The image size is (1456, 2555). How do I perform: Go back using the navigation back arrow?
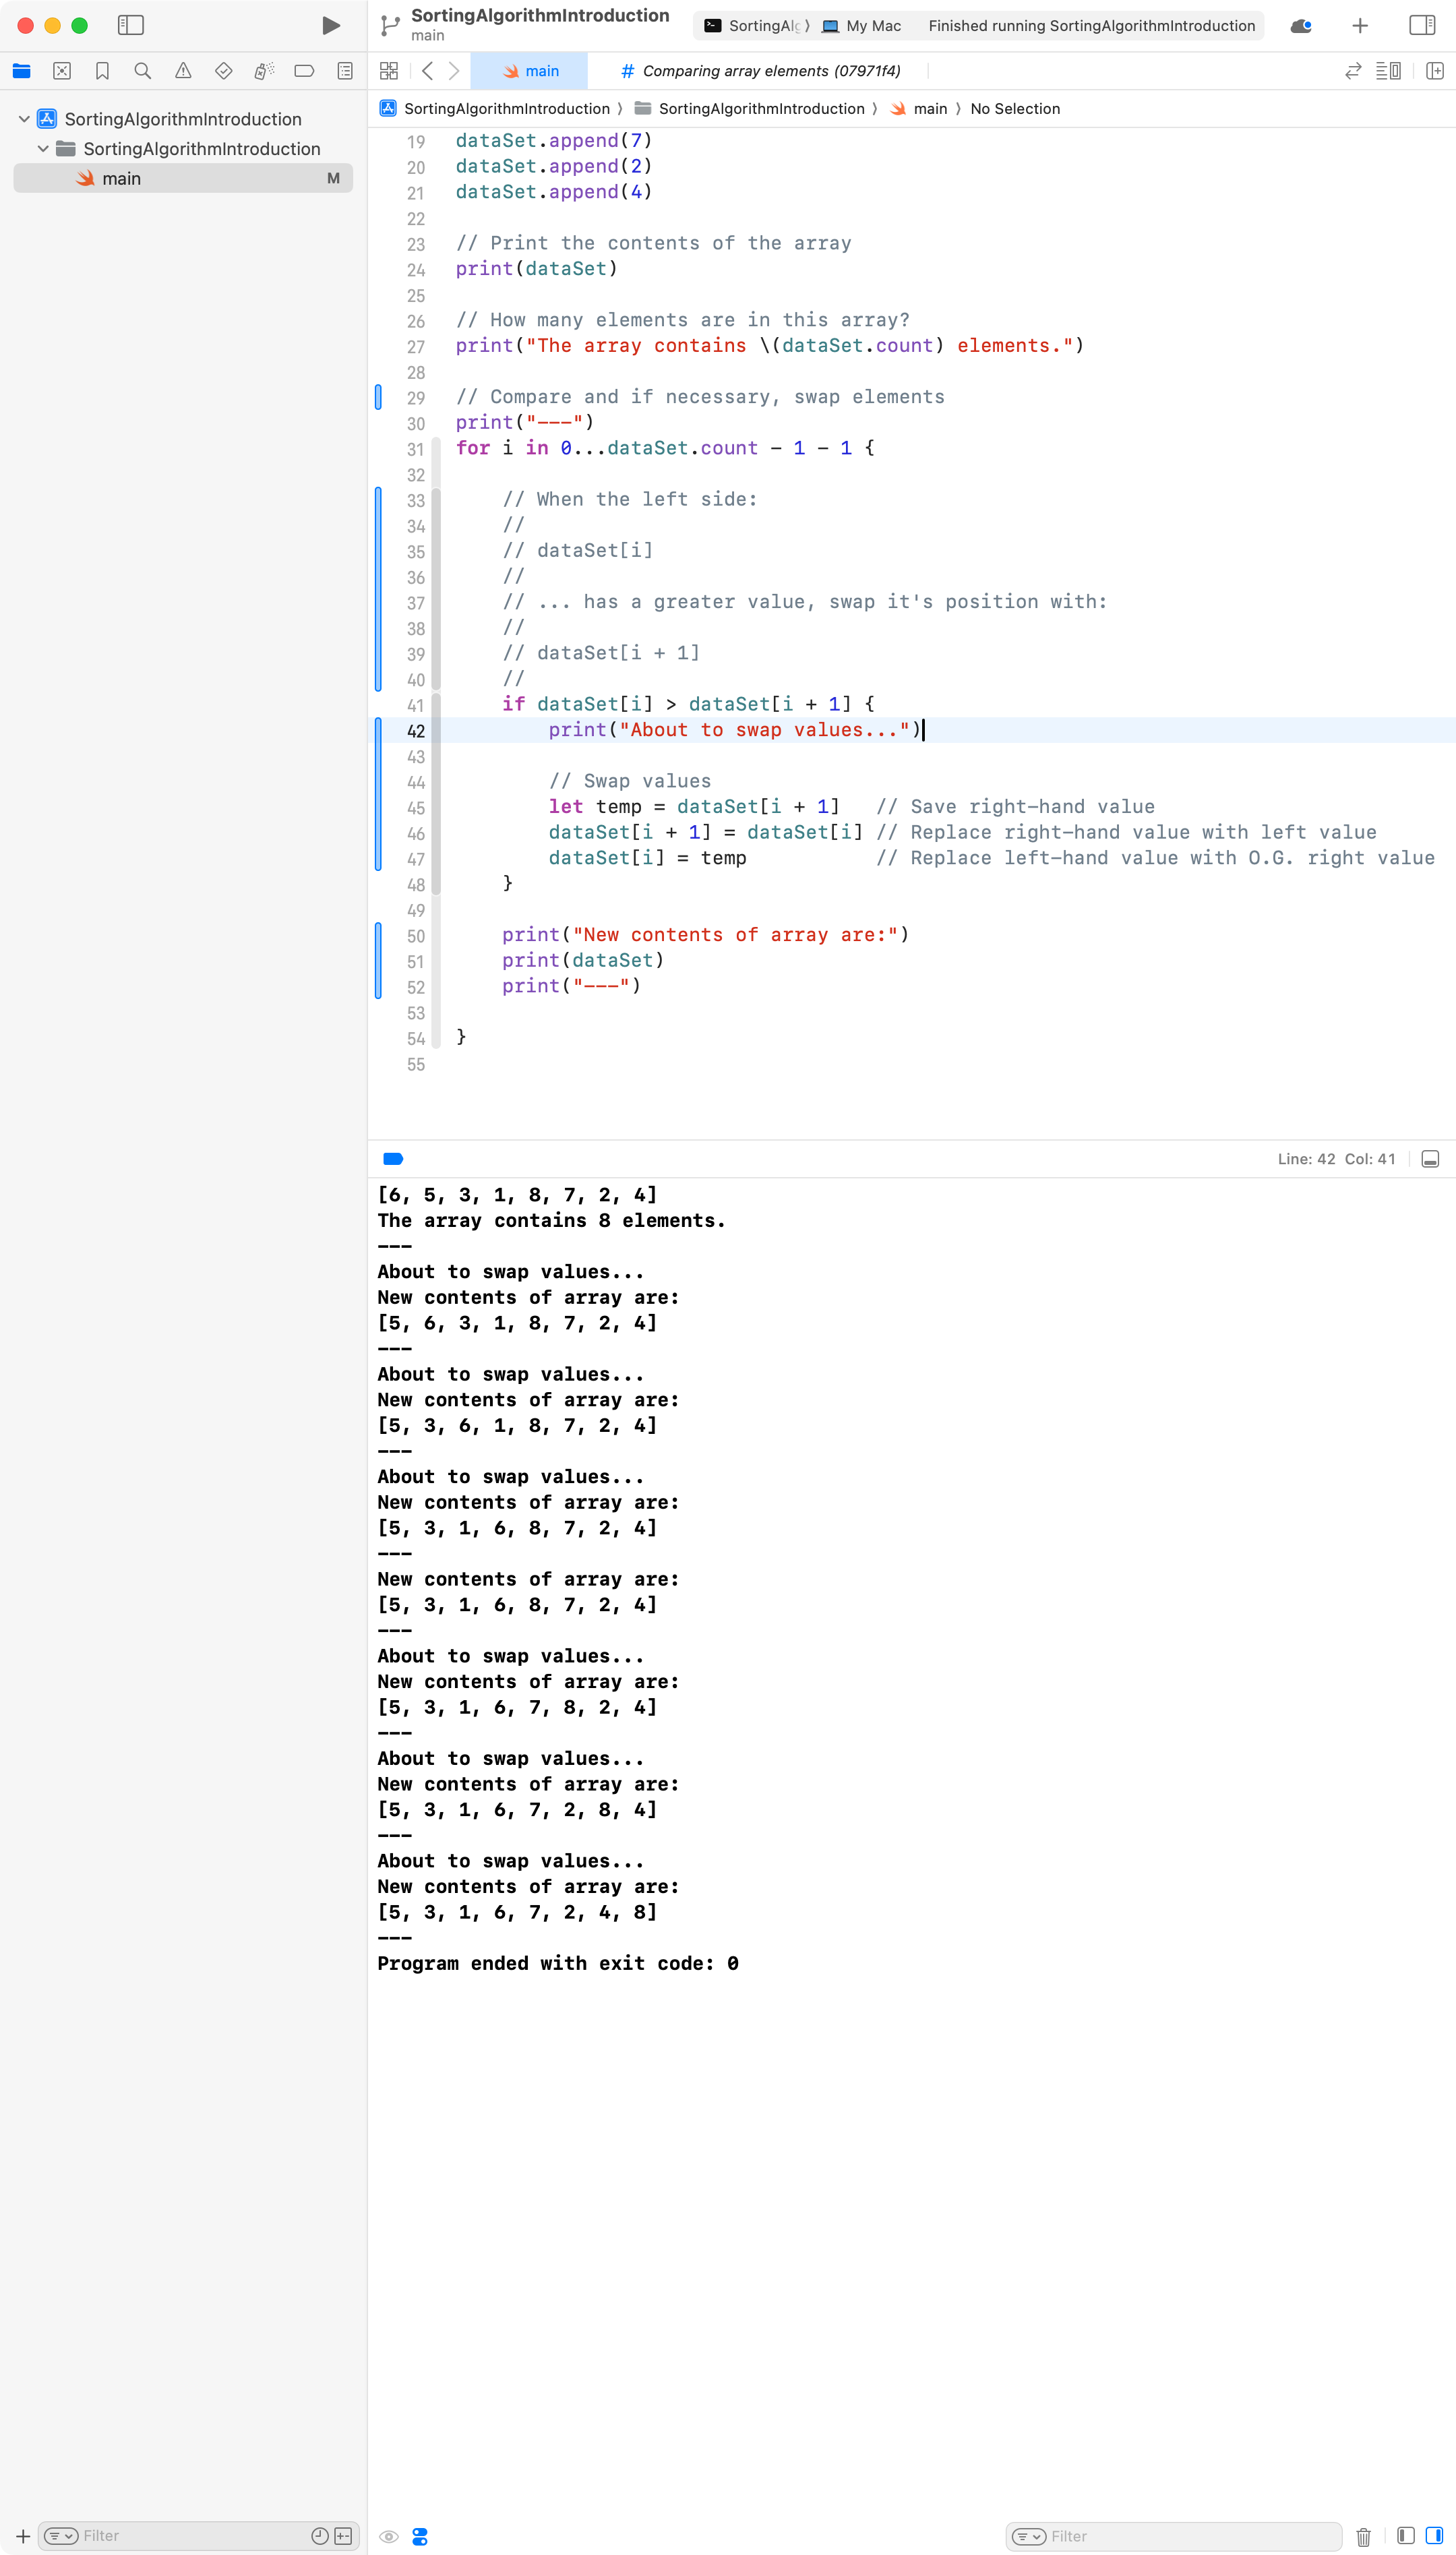coord(428,71)
